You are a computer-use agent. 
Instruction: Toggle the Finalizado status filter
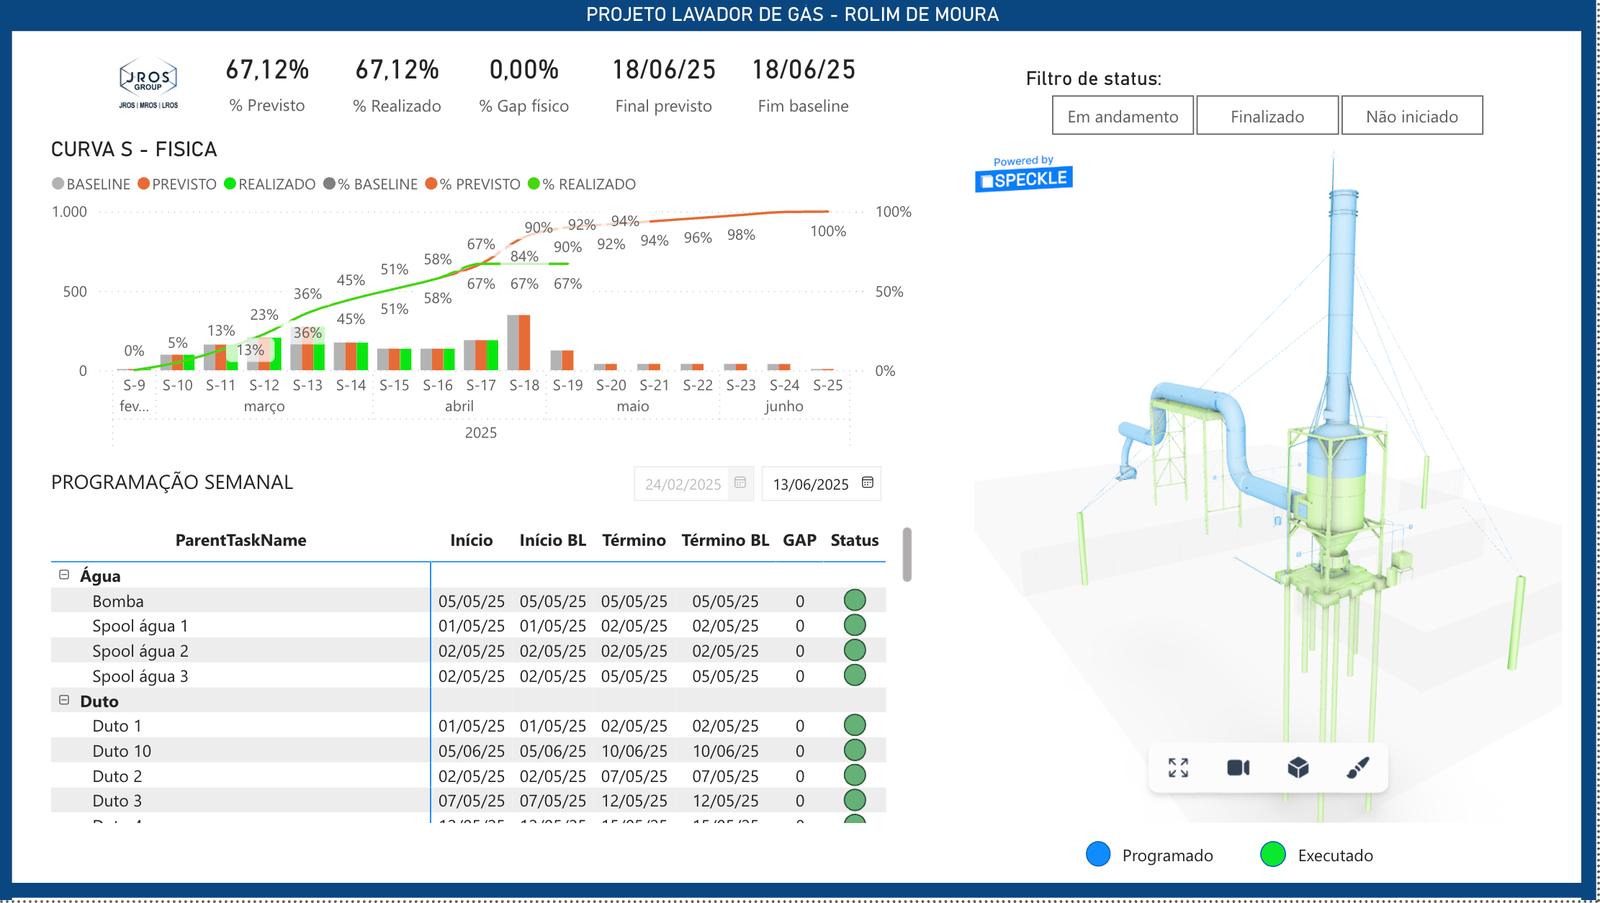point(1267,116)
